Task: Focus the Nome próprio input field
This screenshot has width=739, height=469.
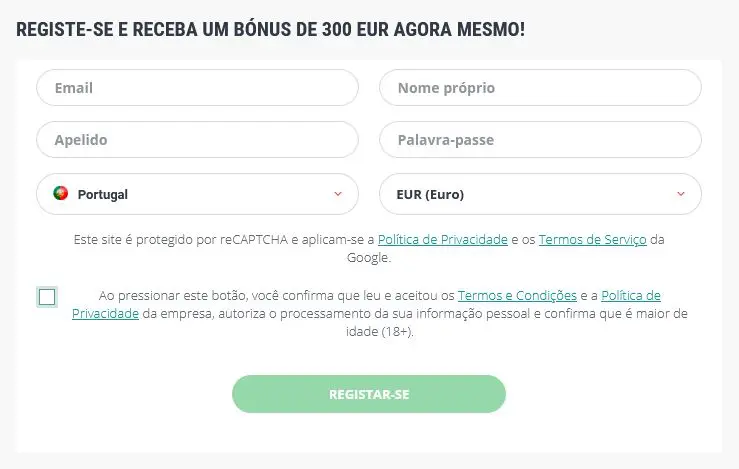Action: click(x=540, y=88)
